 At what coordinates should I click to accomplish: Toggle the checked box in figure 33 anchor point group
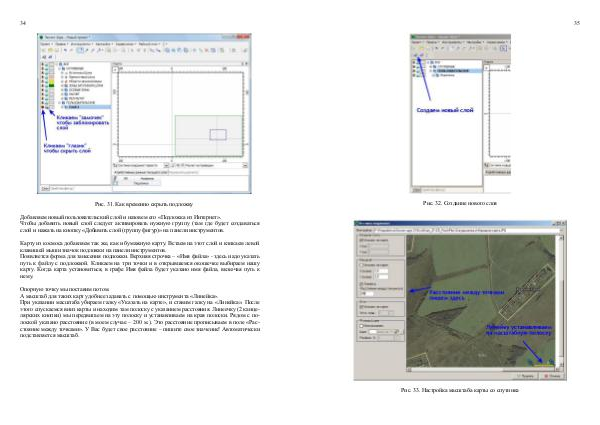[x=361, y=240]
